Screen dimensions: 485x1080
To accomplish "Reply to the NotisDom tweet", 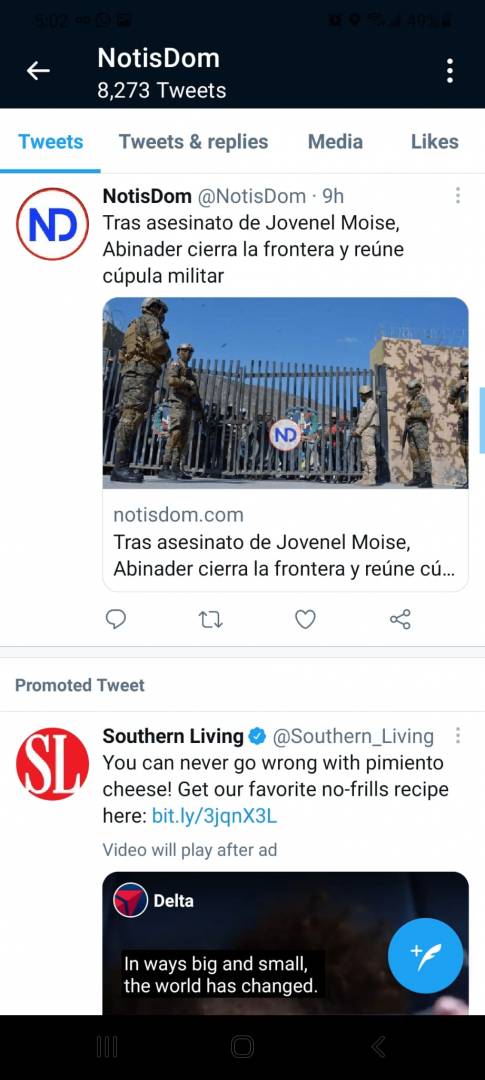I will coord(116,620).
